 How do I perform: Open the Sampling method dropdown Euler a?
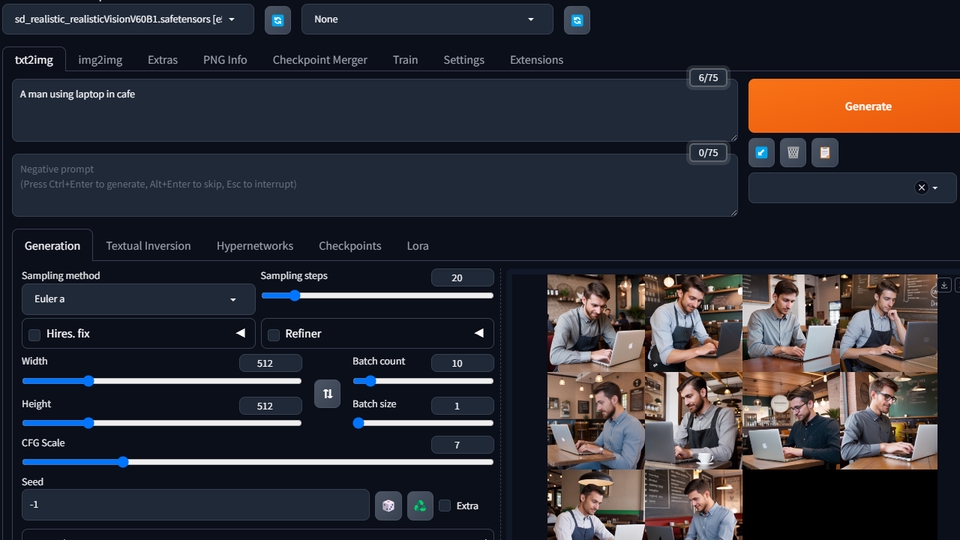138,299
